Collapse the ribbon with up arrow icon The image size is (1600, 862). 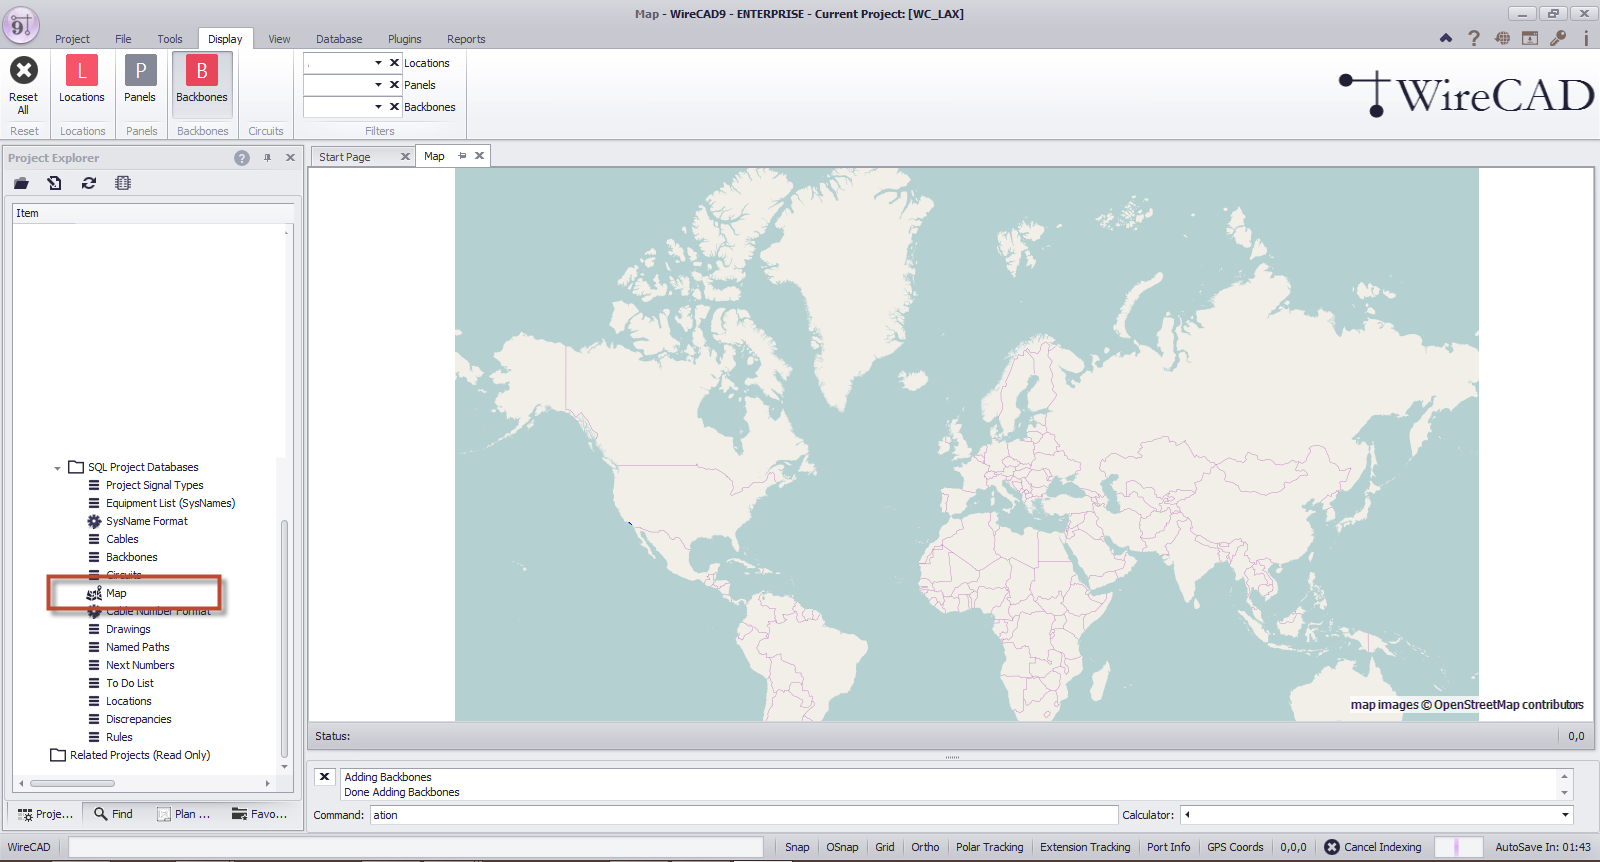coord(1446,38)
